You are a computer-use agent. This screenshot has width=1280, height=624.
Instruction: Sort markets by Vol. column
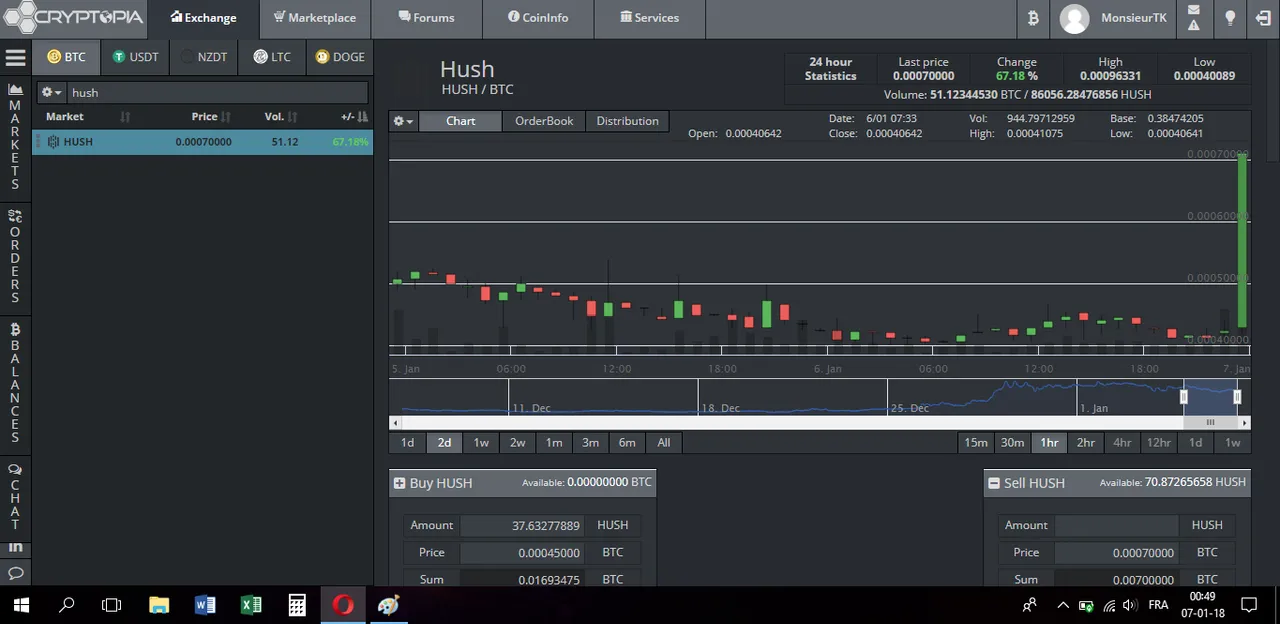[281, 117]
